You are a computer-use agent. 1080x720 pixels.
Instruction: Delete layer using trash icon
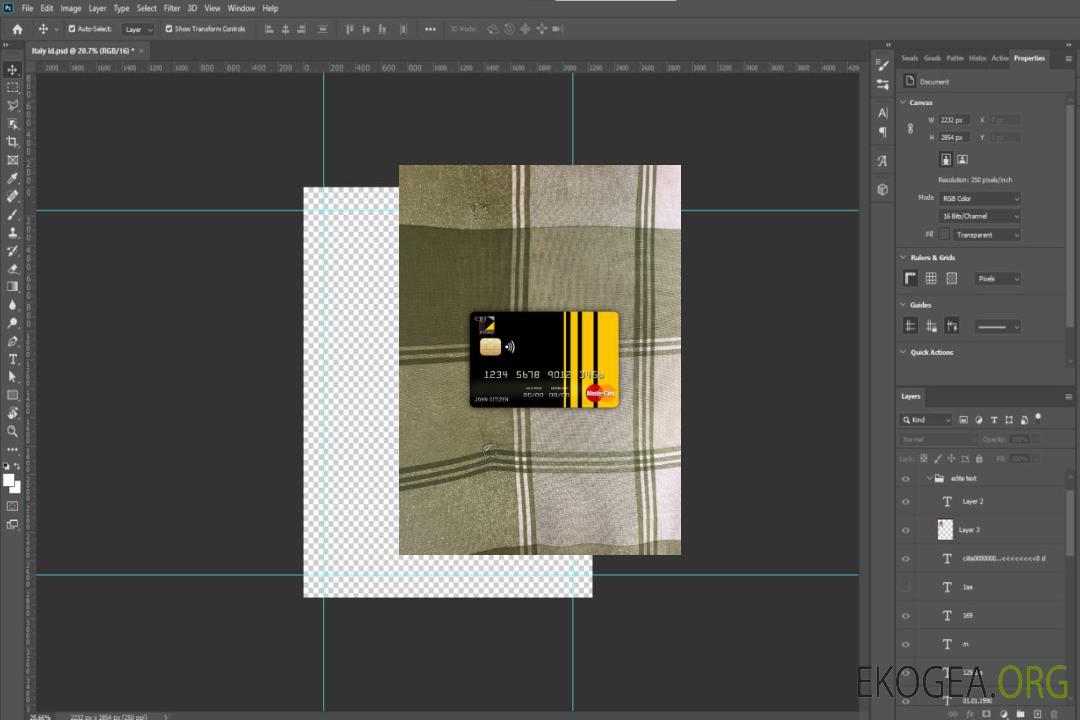(x=1054, y=714)
